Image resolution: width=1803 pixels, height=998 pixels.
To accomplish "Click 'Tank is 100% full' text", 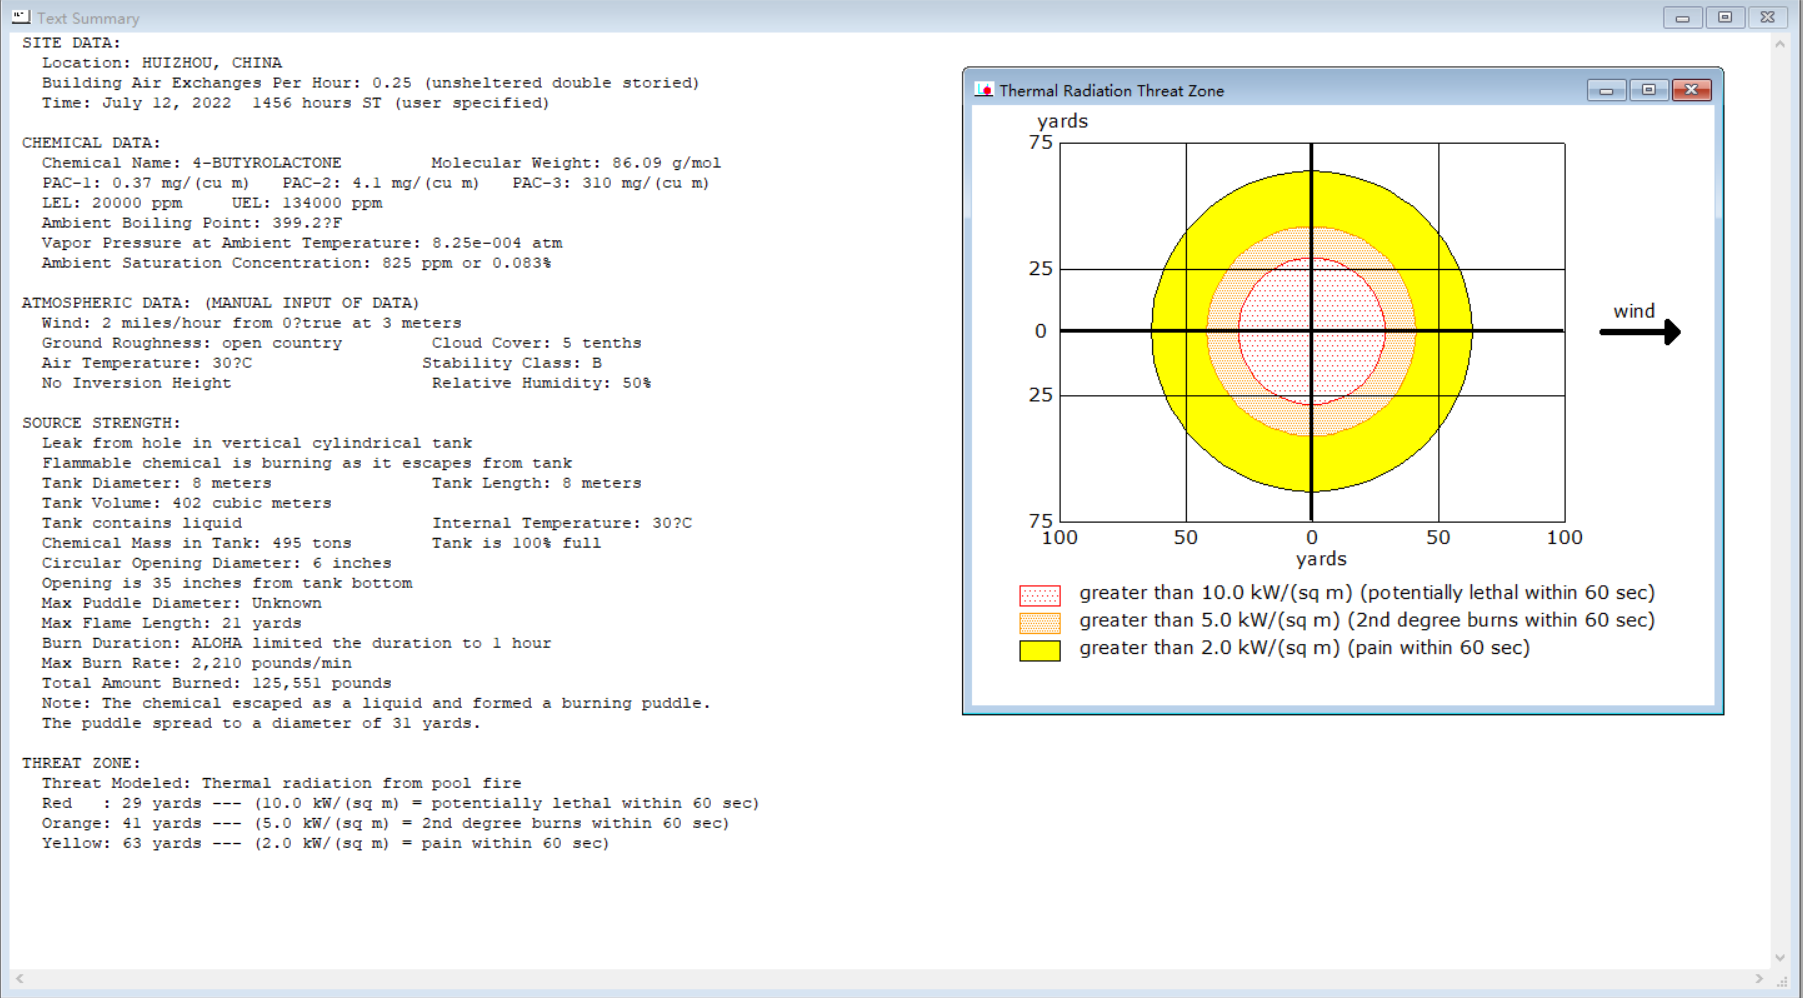I will 516,543.
